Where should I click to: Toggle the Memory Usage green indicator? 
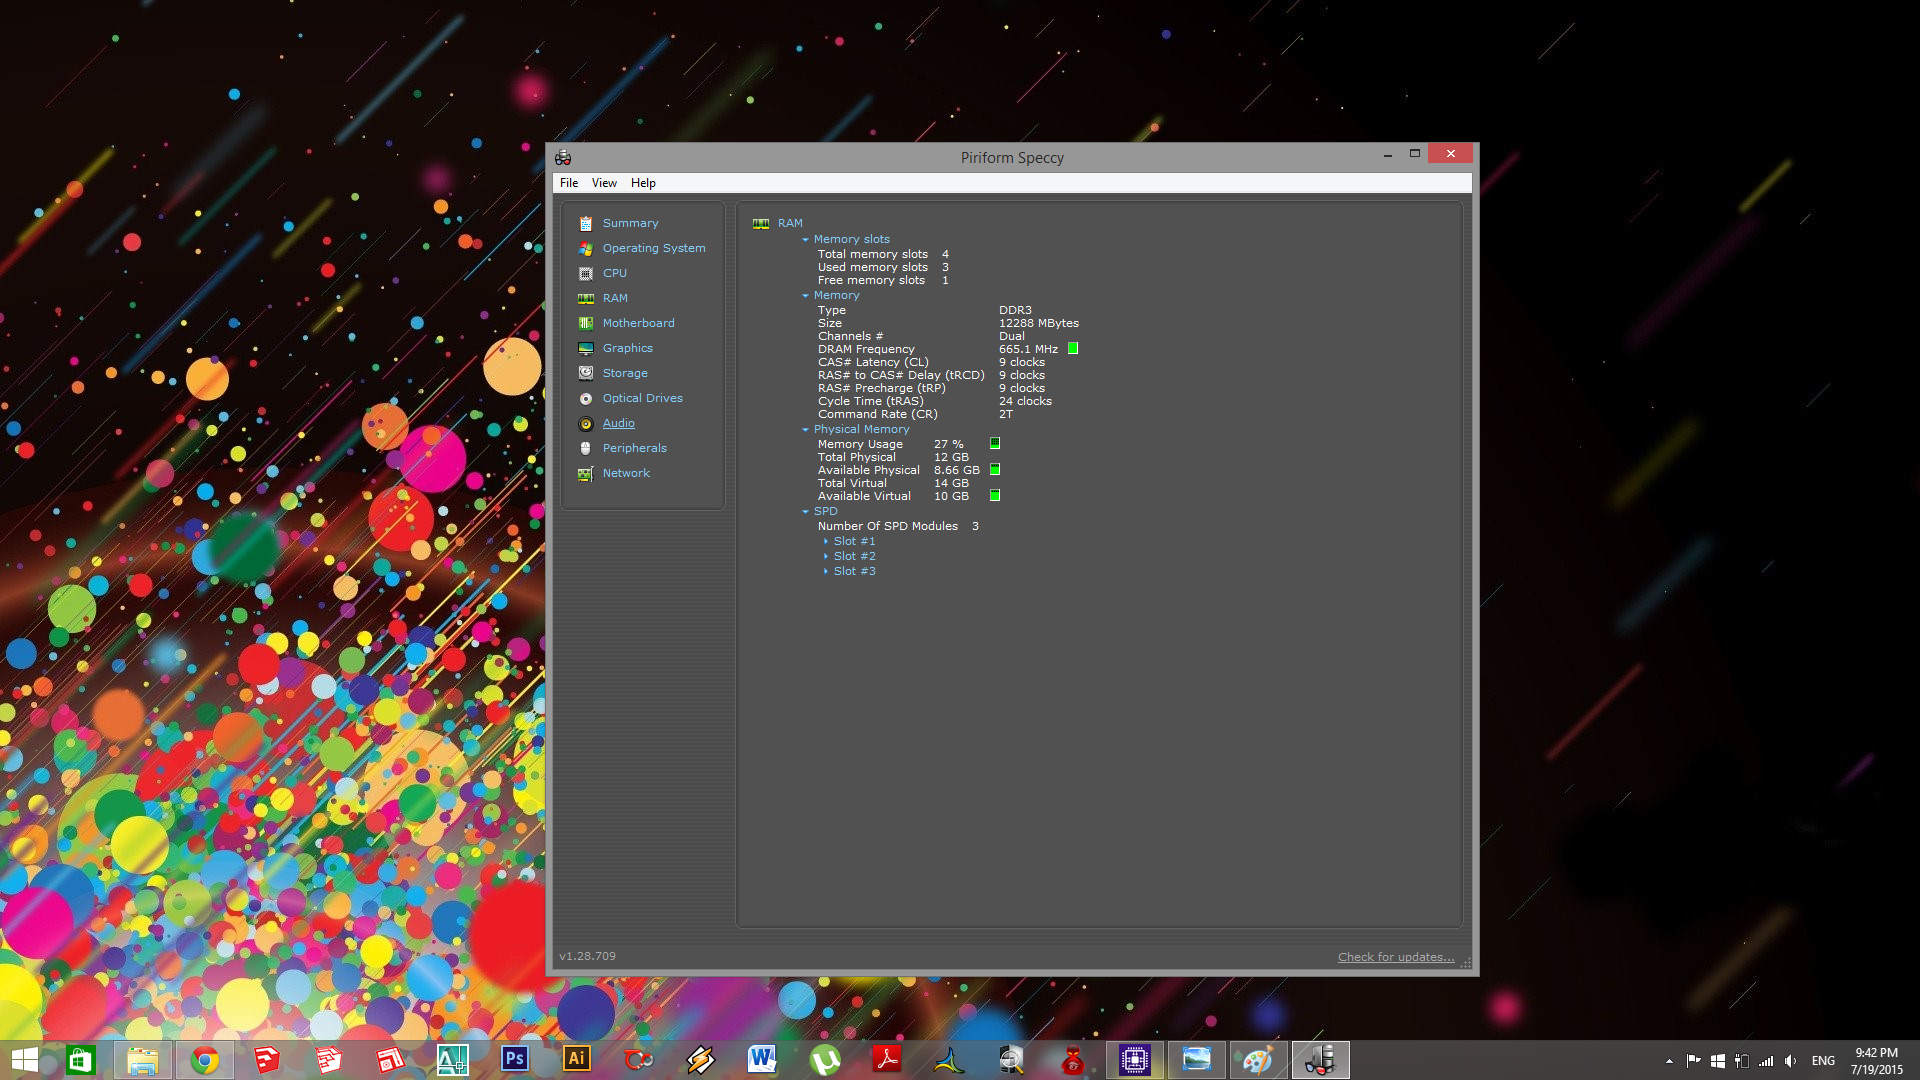tap(995, 443)
